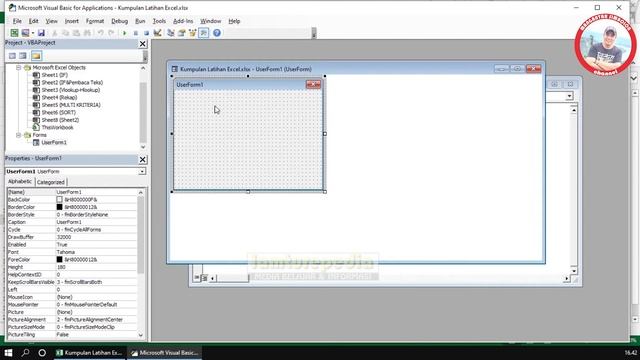Open the File menu
The image size is (640, 360).
(17, 21)
